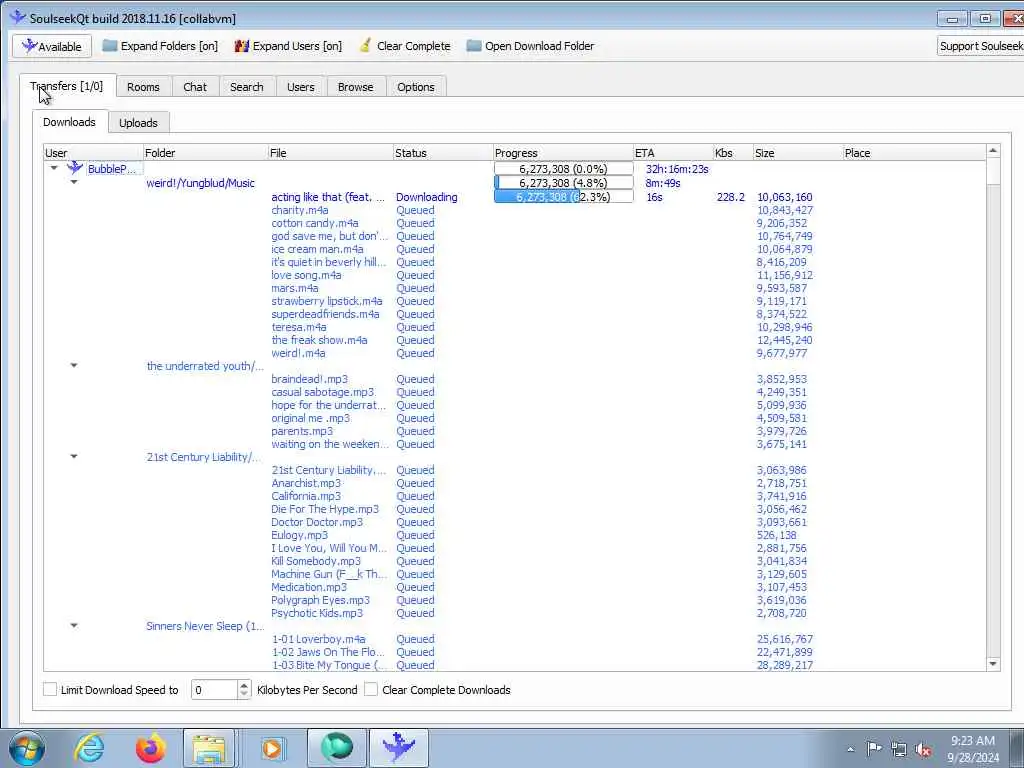Click the Clear Complete broom icon
Viewport: 1024px width, 768px height.
coord(366,46)
